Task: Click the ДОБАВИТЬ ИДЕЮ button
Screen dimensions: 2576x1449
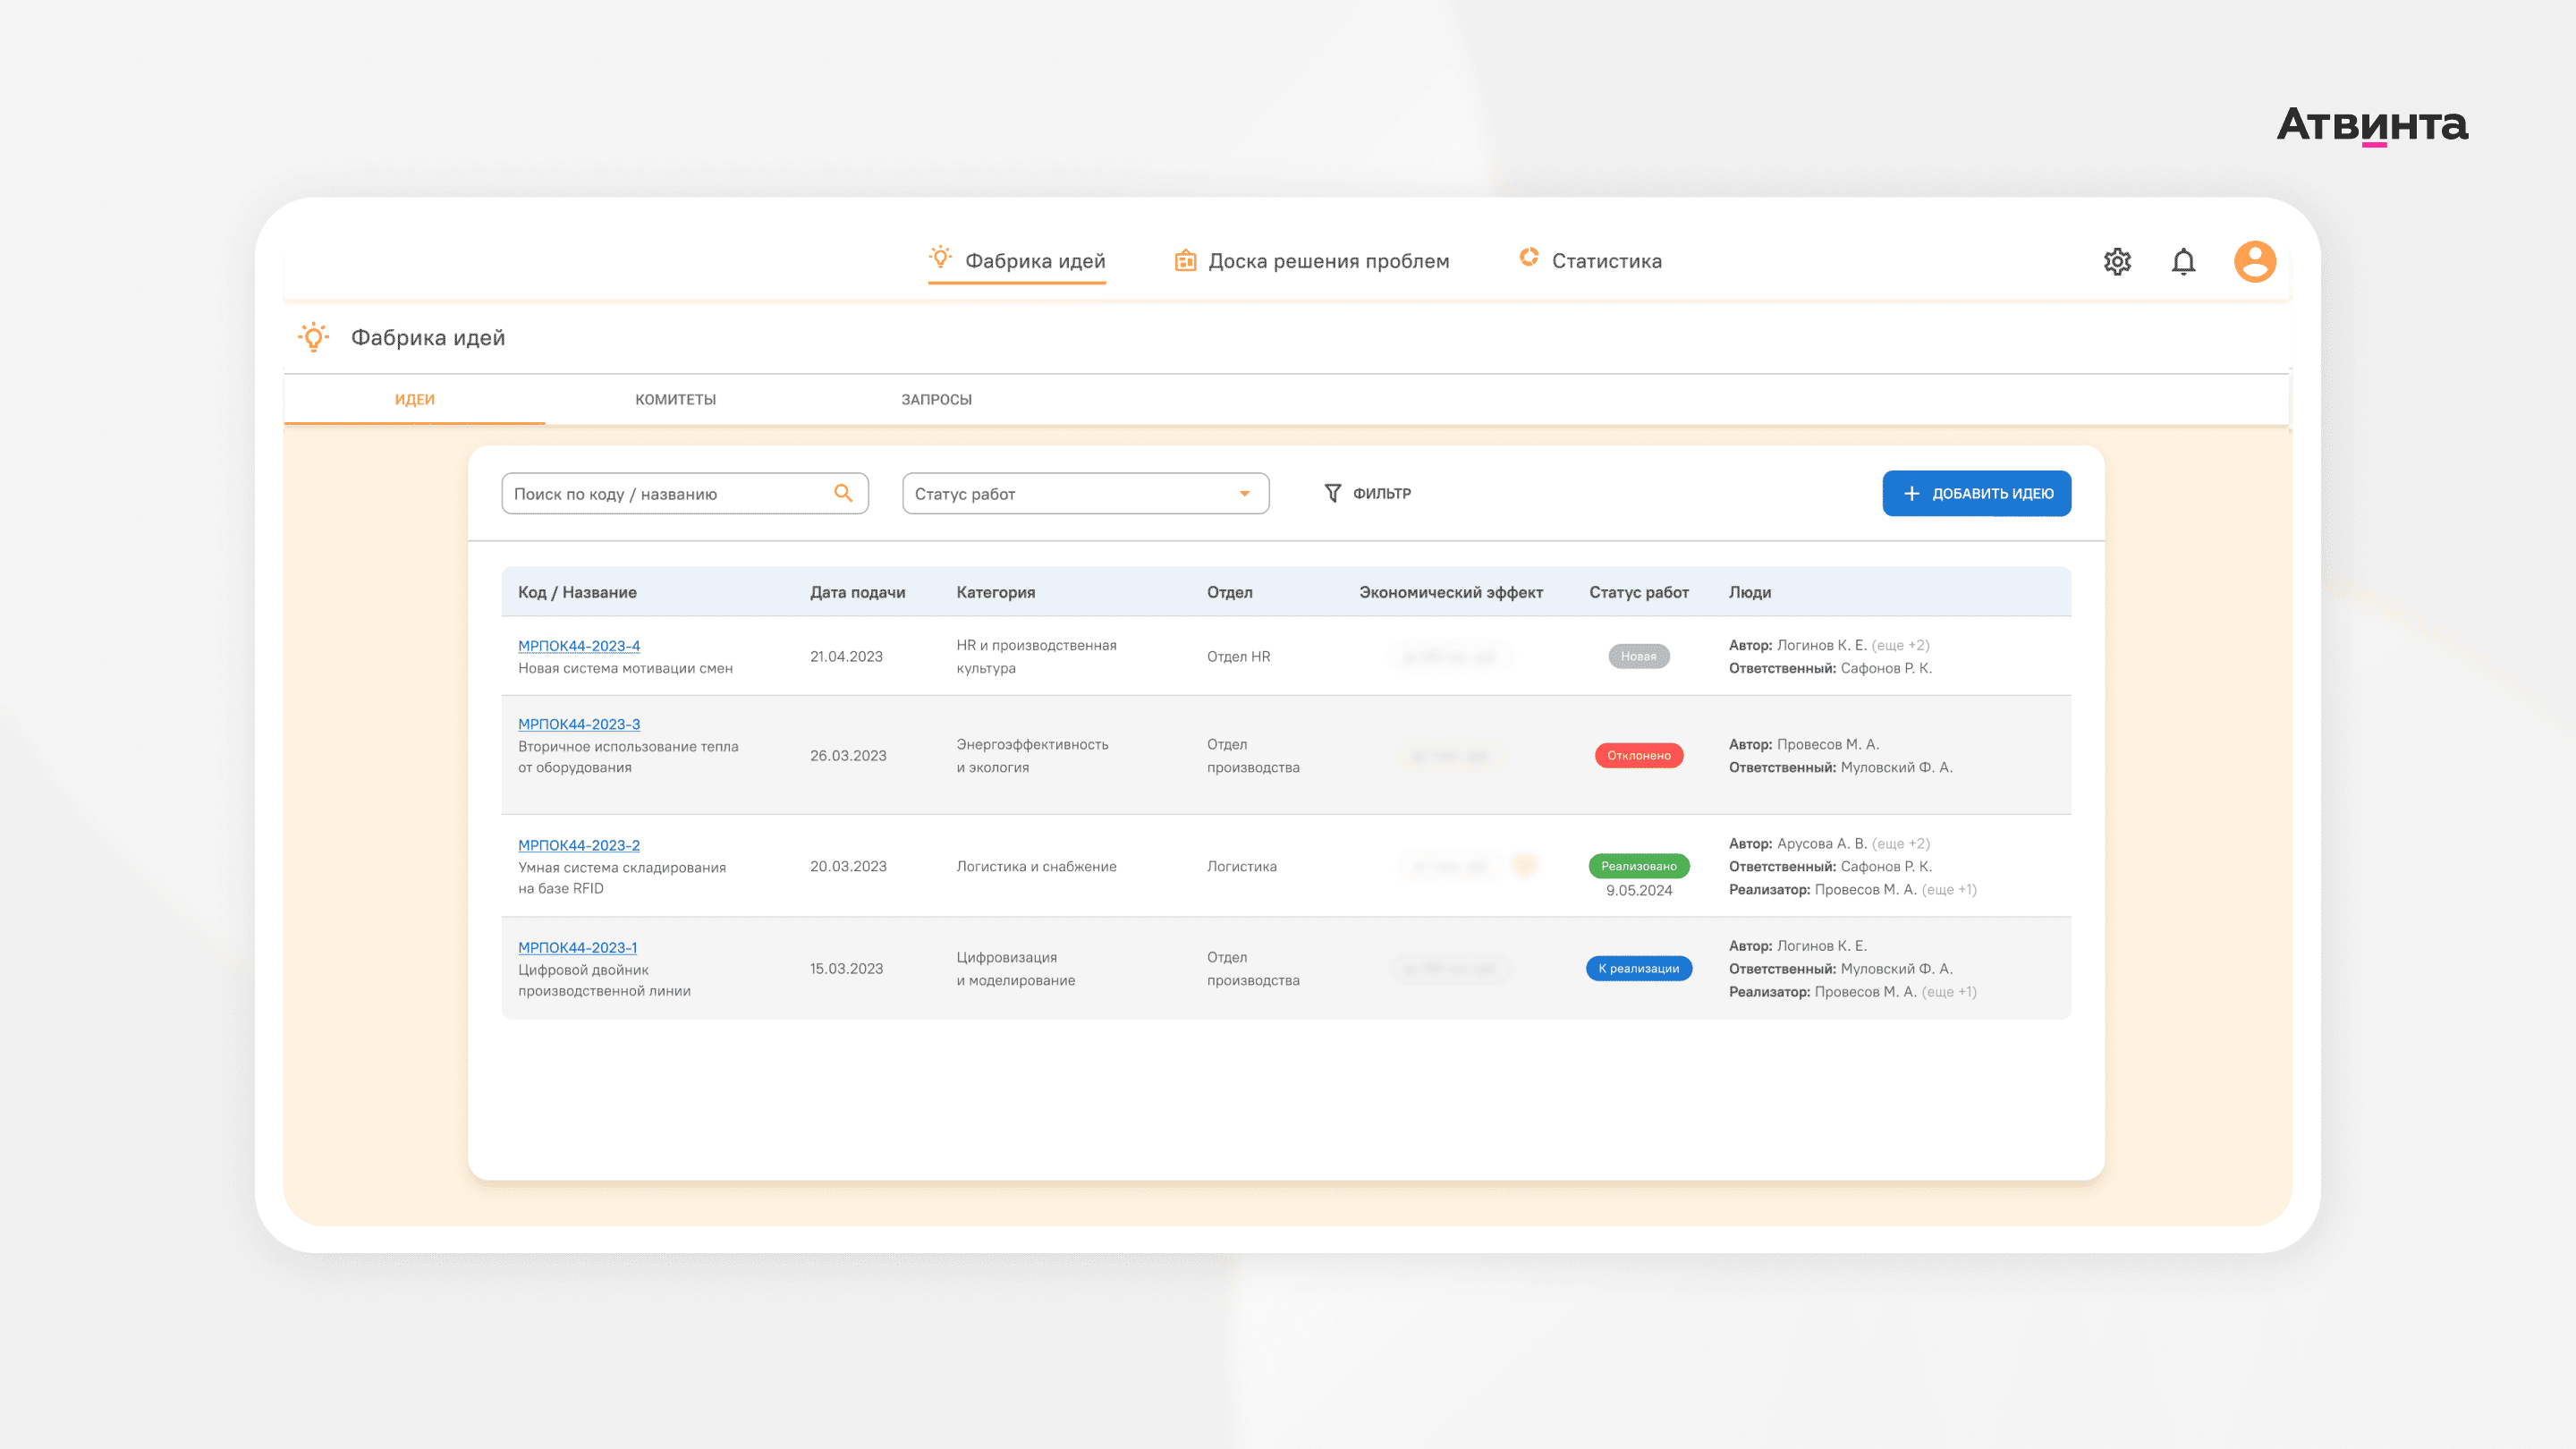Action: [x=1976, y=493]
